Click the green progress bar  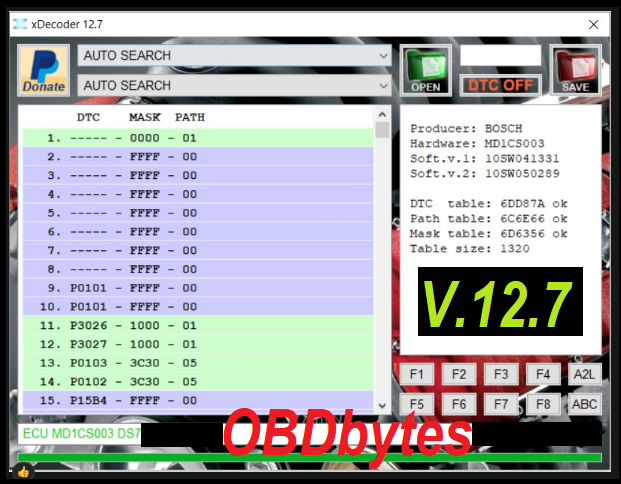(x=310, y=458)
